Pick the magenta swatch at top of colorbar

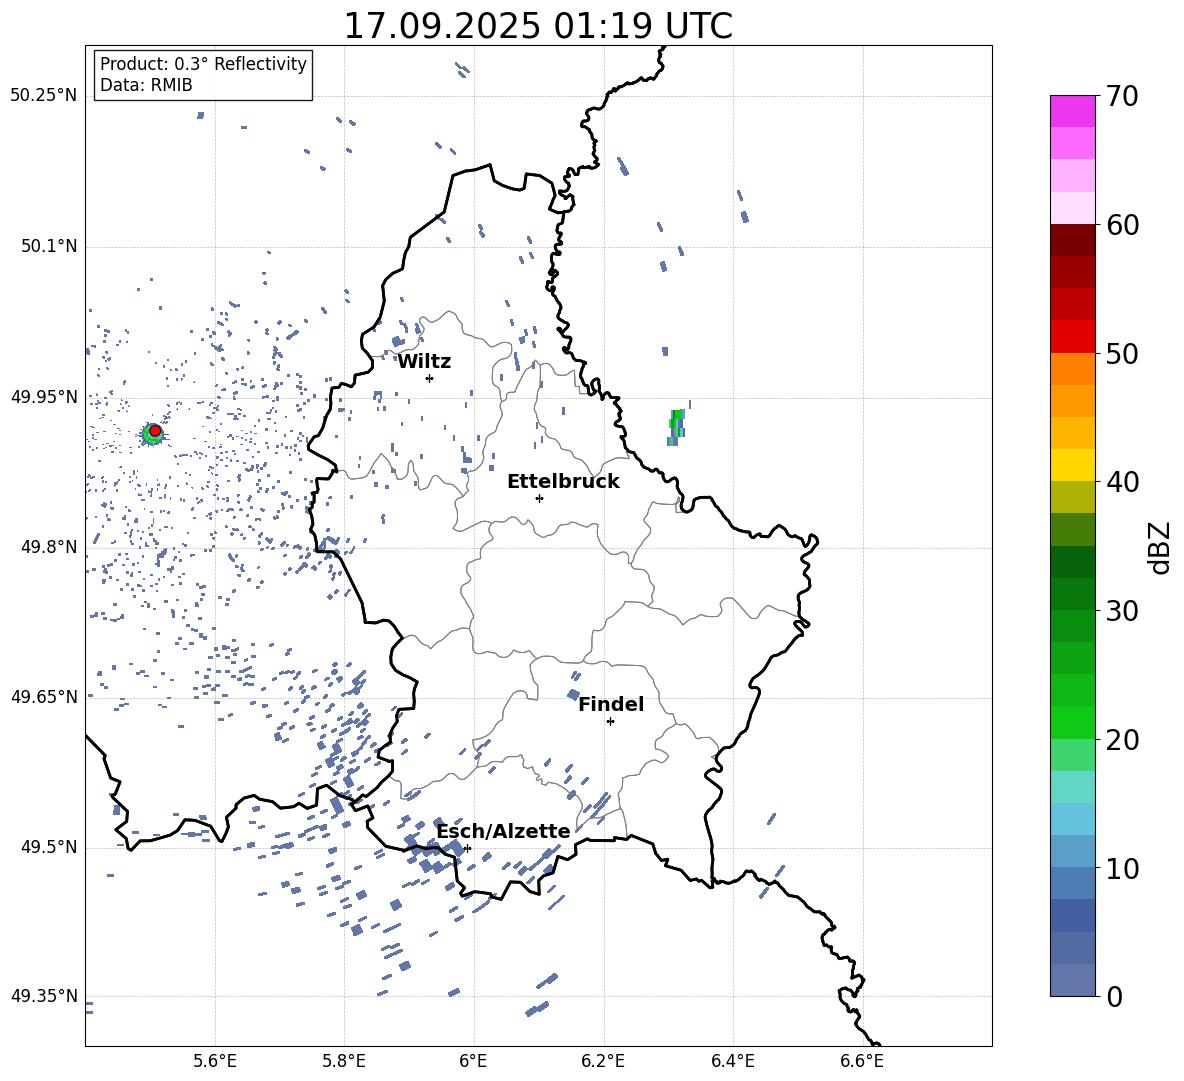(1073, 111)
